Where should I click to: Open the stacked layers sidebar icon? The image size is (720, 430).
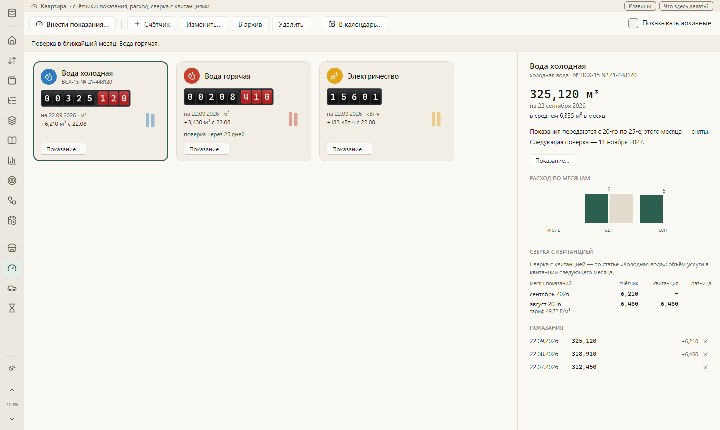tap(12, 120)
